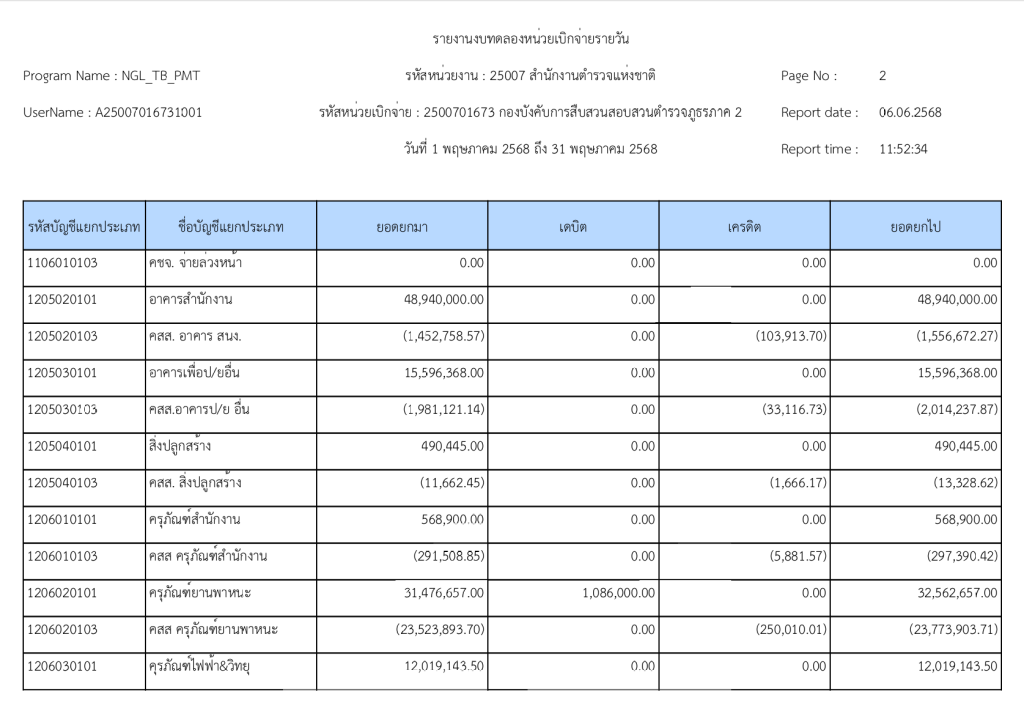
Task: Select the Report date value 06.06.2568
Action: tap(910, 113)
